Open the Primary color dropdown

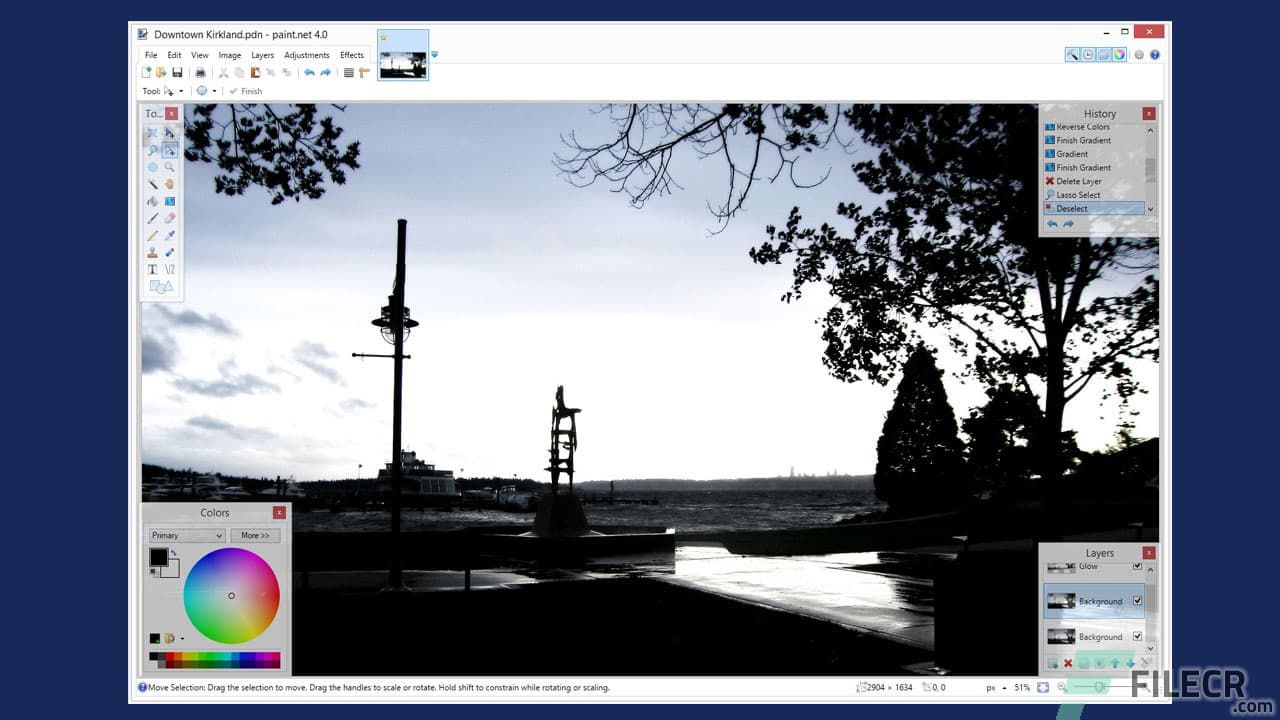point(185,535)
